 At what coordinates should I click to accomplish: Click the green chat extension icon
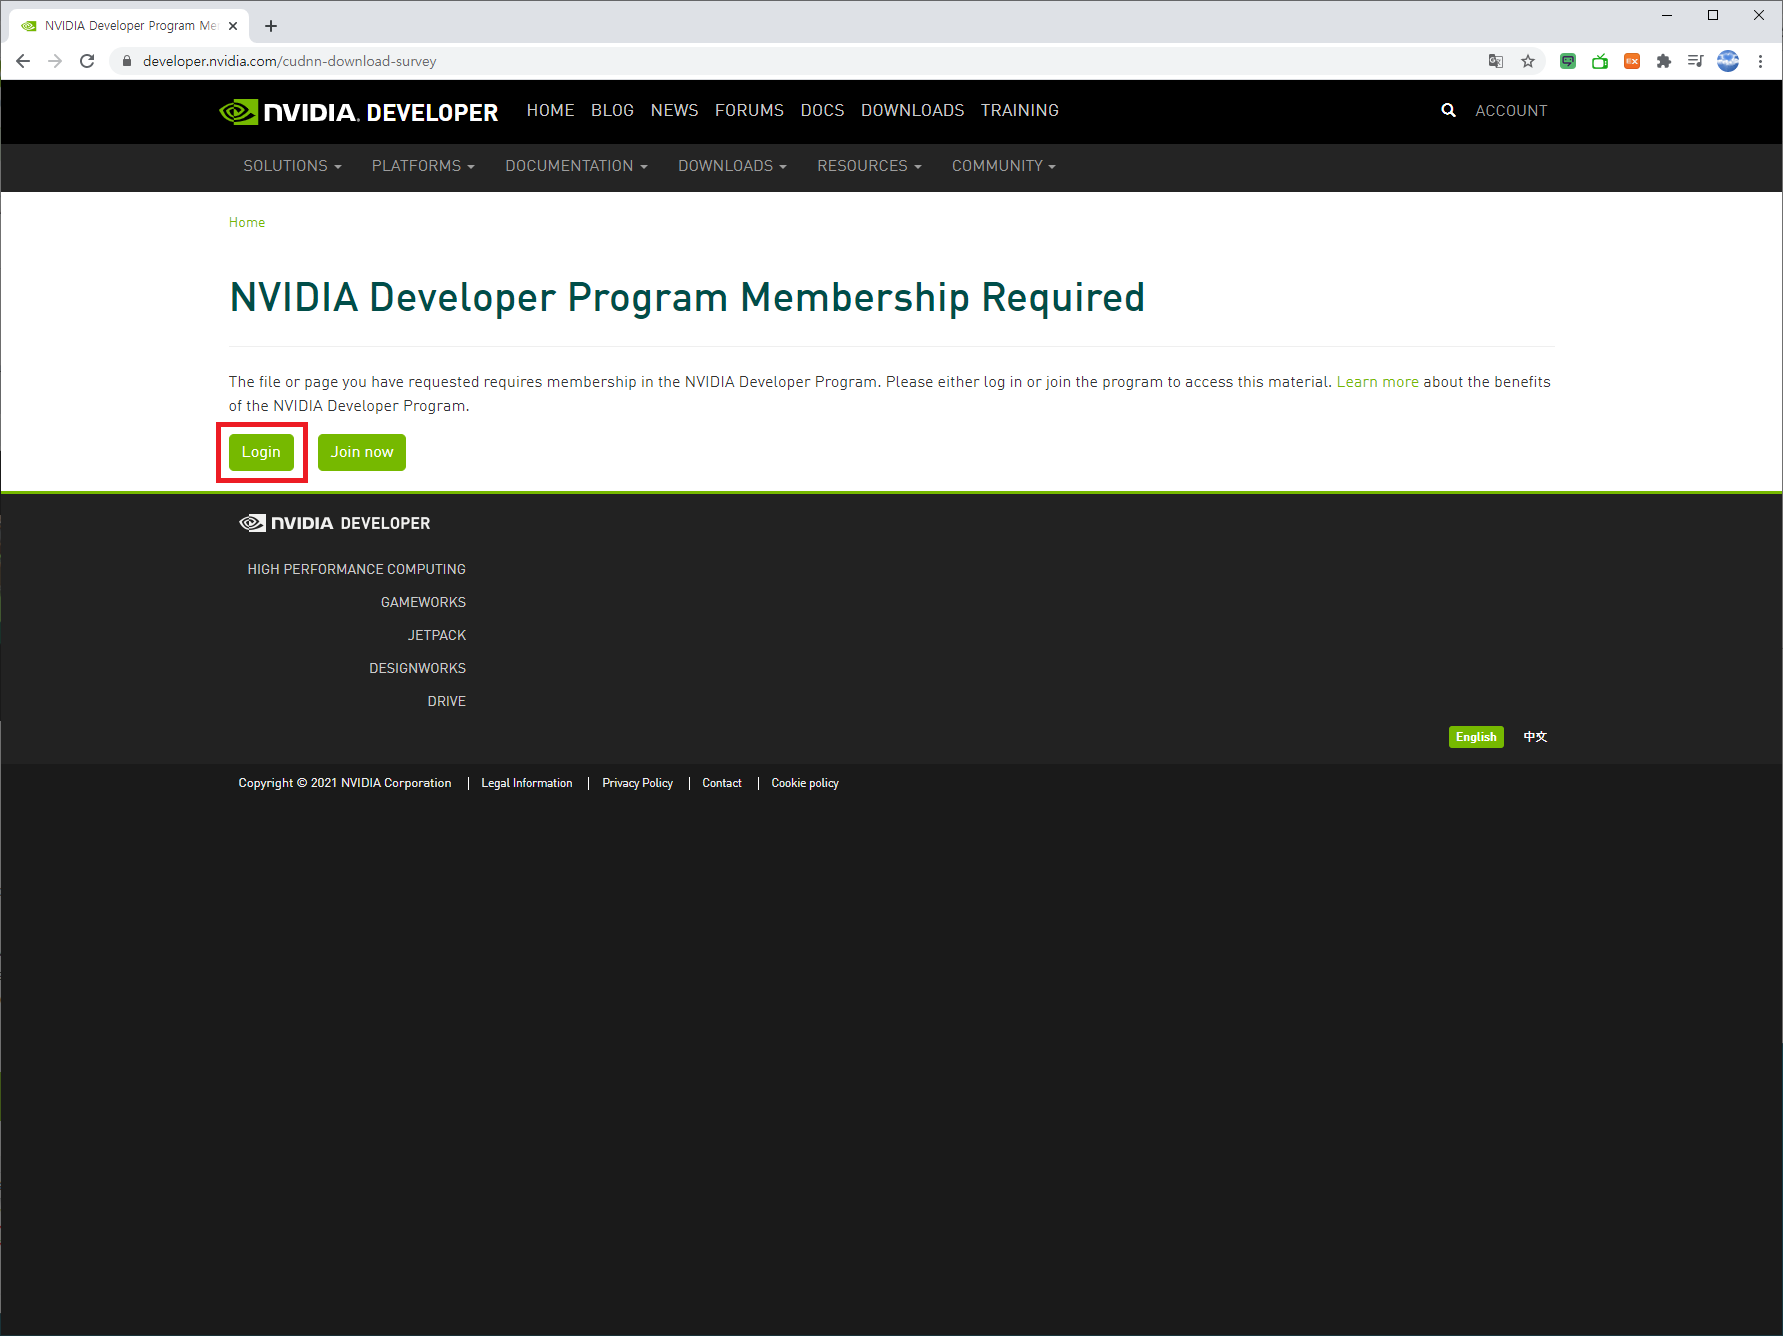click(x=1568, y=61)
